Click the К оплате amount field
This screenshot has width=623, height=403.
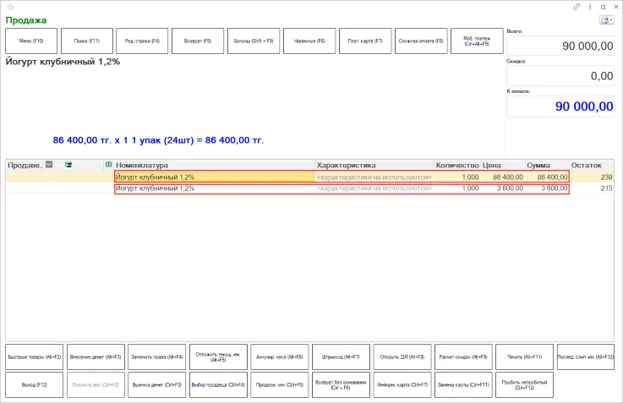coord(561,107)
